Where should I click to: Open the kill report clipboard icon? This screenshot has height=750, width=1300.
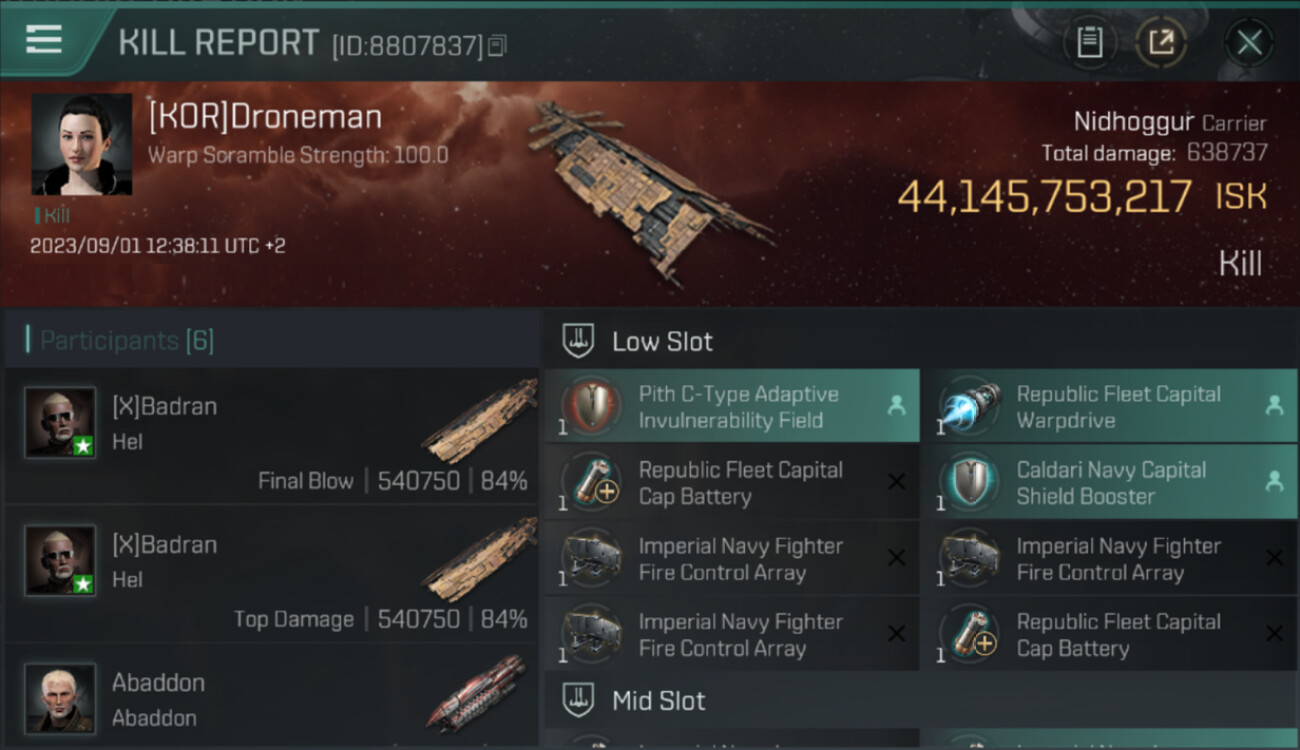(1089, 43)
